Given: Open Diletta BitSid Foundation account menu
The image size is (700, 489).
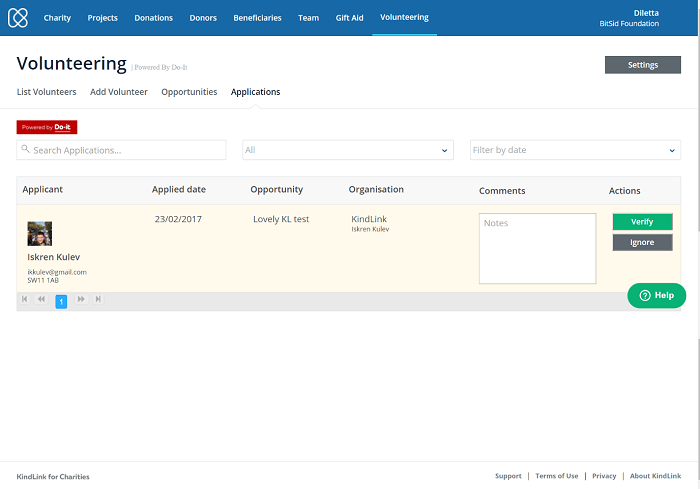Looking at the screenshot, I should coord(629,18).
